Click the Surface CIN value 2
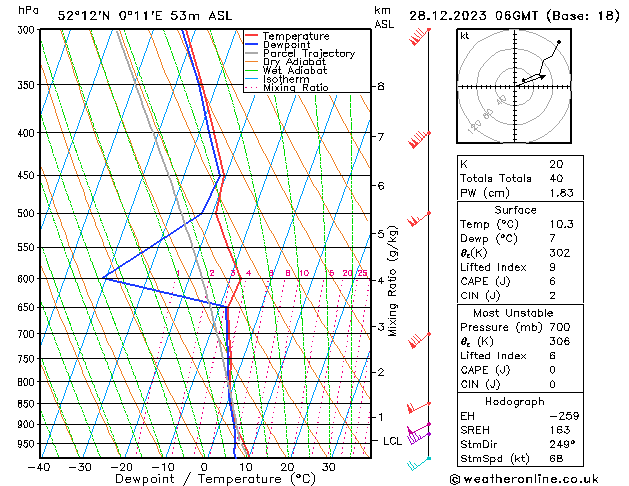This screenshot has width=629, height=486. [x=552, y=296]
